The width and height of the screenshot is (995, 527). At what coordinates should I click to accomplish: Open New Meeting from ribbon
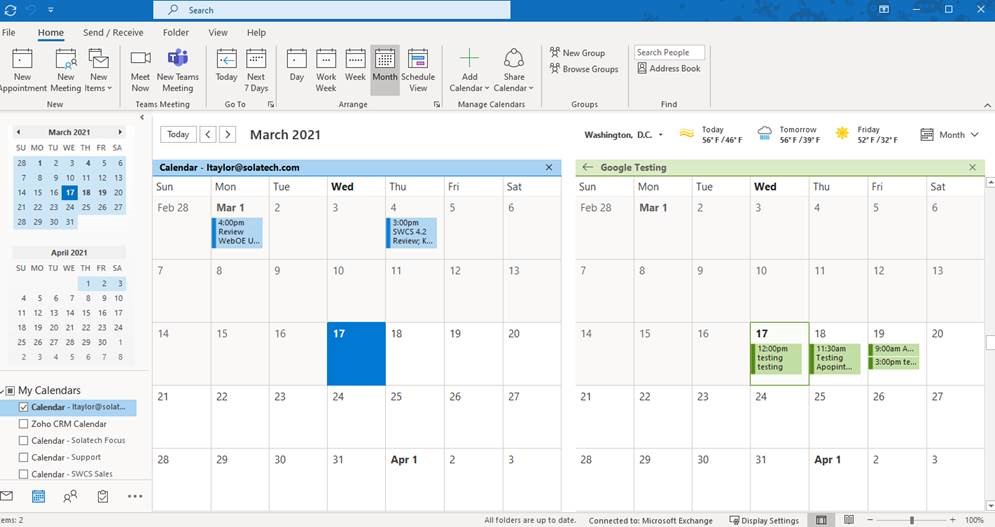pos(66,70)
